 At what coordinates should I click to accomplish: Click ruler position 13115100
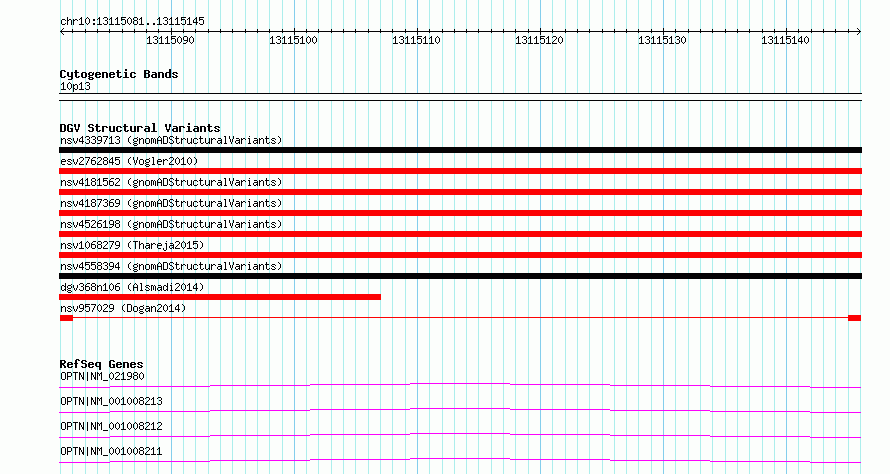coord(293,40)
